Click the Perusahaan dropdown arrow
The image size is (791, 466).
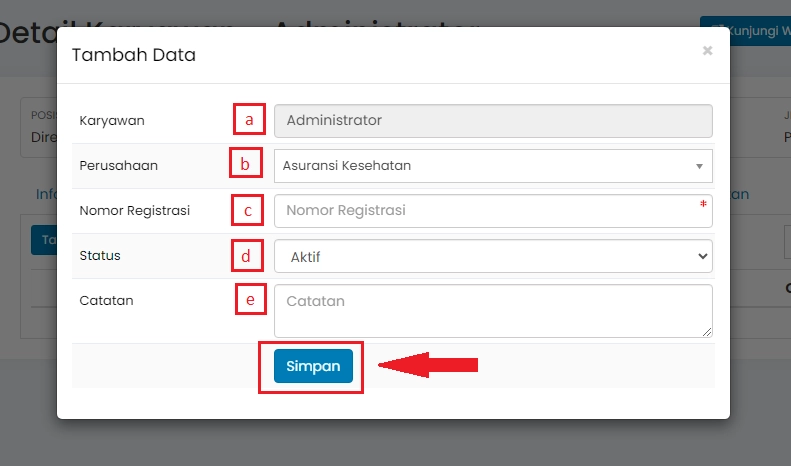(x=699, y=166)
